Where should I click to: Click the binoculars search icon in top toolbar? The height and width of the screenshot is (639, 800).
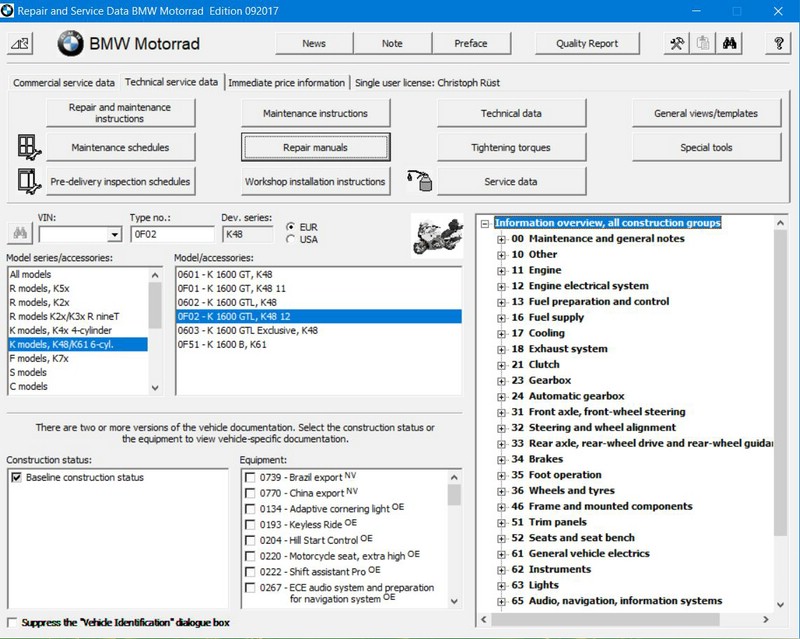point(730,43)
